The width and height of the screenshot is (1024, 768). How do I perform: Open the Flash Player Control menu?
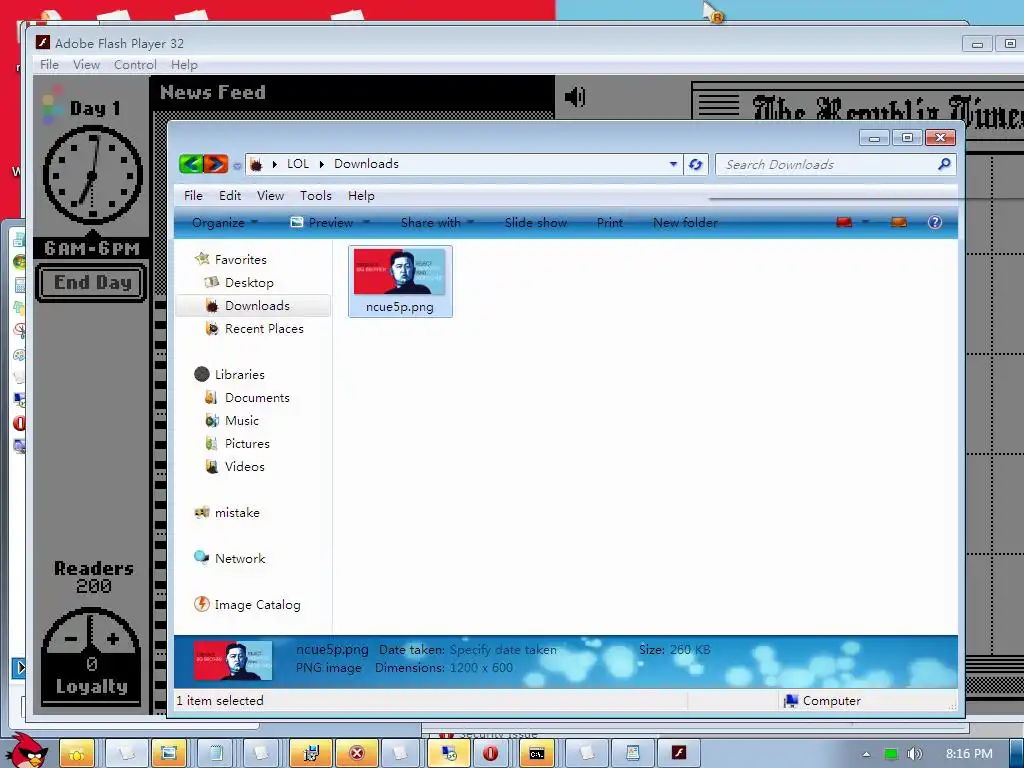[x=135, y=65]
